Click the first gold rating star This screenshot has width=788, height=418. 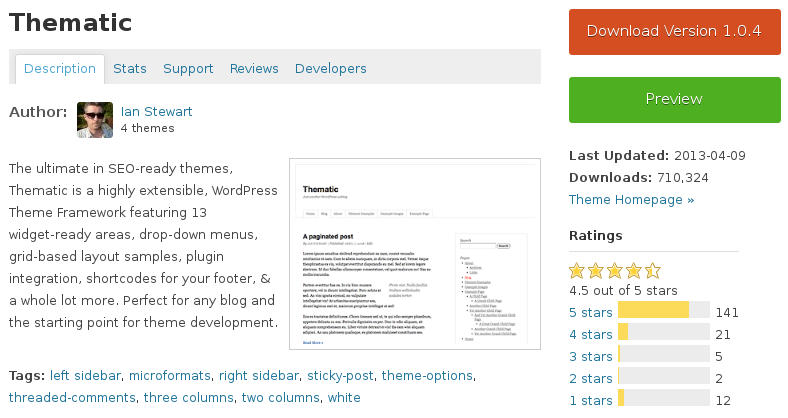tap(577, 271)
